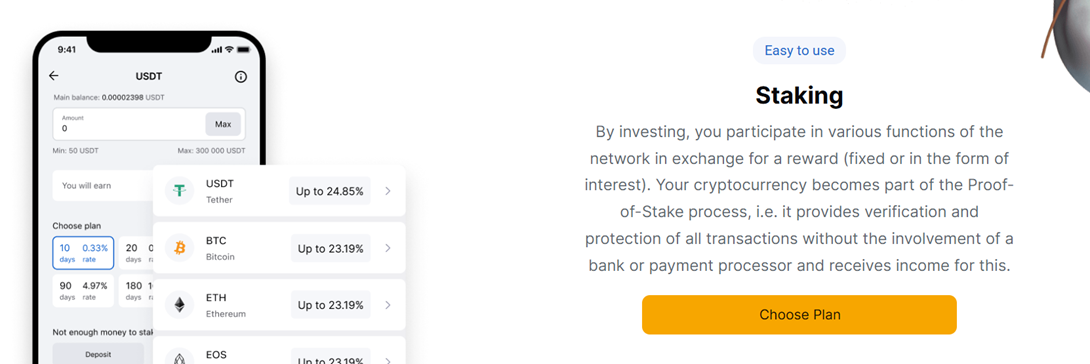Image resolution: width=1090 pixels, height=364 pixels.
Task: Expand the USDT Tether row chevron
Action: click(388, 191)
